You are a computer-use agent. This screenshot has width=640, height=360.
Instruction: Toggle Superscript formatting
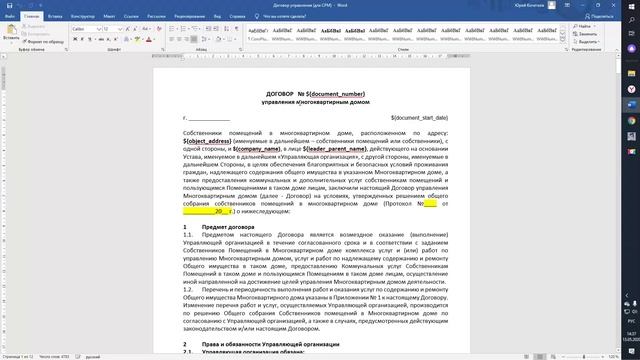(x=116, y=39)
